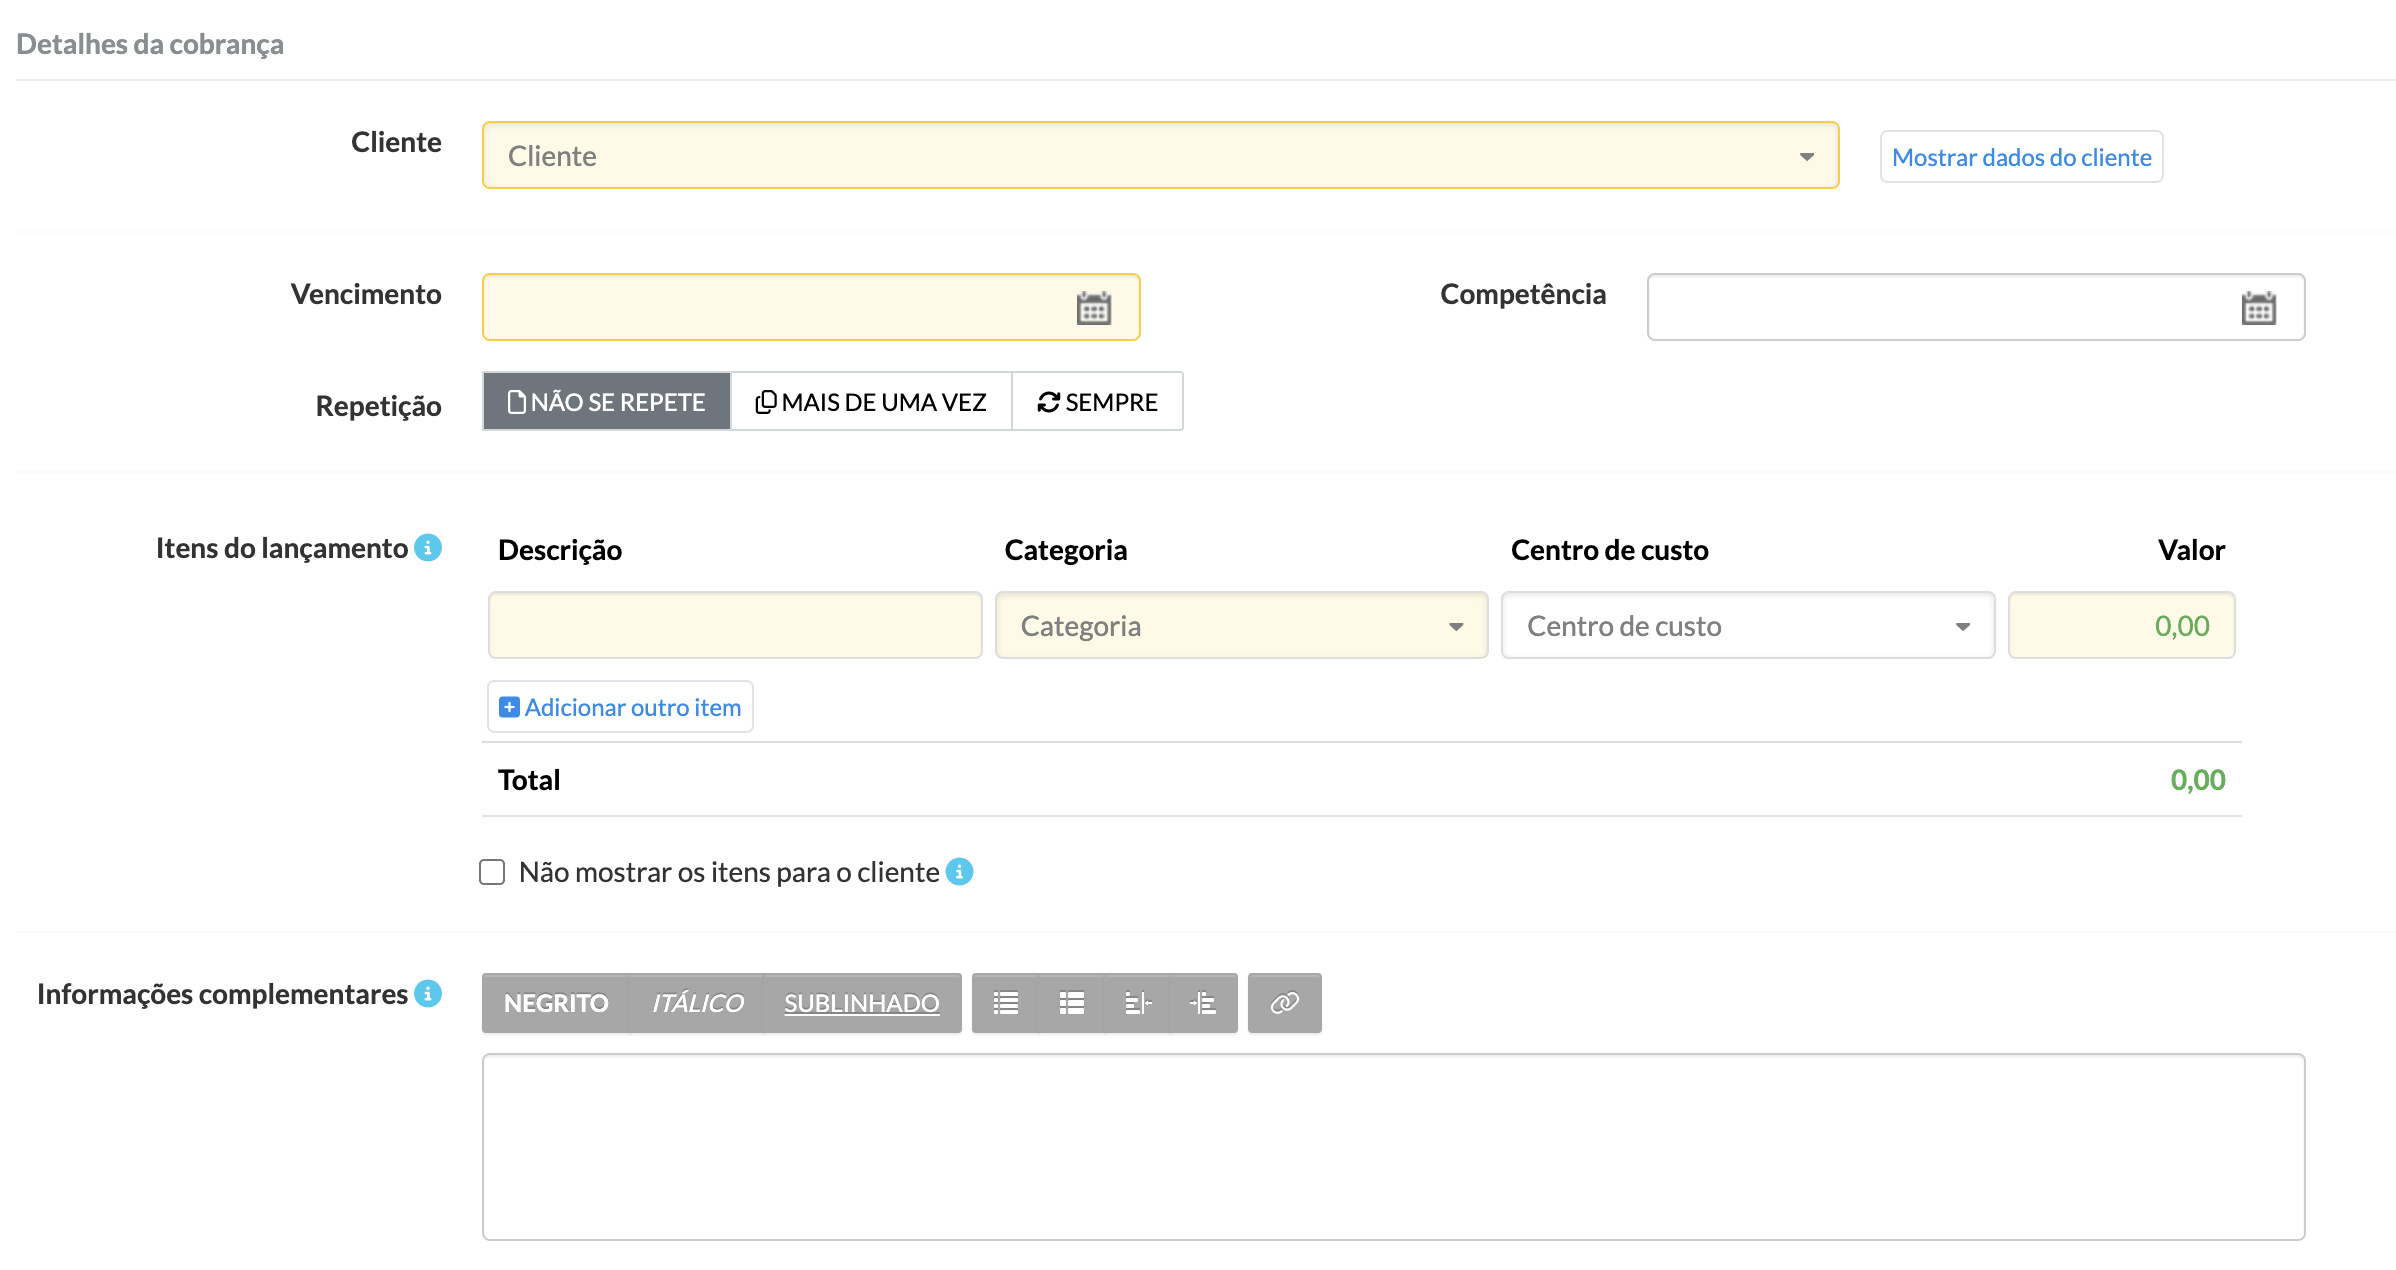Click 'Mostrar dados do cliente' button
This screenshot has height=1270, width=2396.
[x=2021, y=157]
